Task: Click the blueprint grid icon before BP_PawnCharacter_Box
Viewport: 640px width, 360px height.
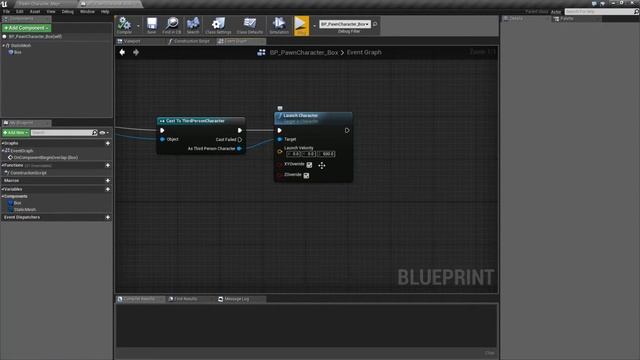Action: (262, 52)
